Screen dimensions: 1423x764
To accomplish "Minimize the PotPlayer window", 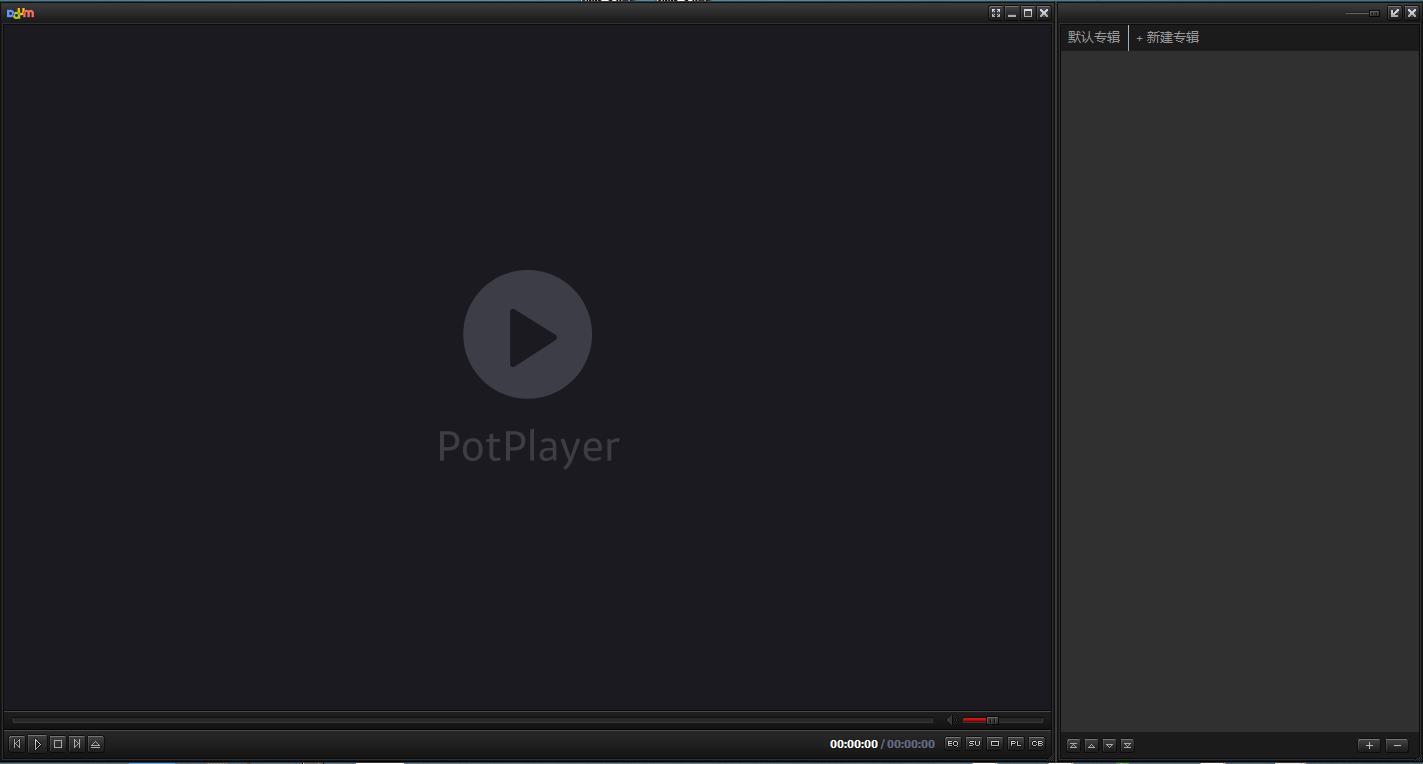I will 1012,13.
